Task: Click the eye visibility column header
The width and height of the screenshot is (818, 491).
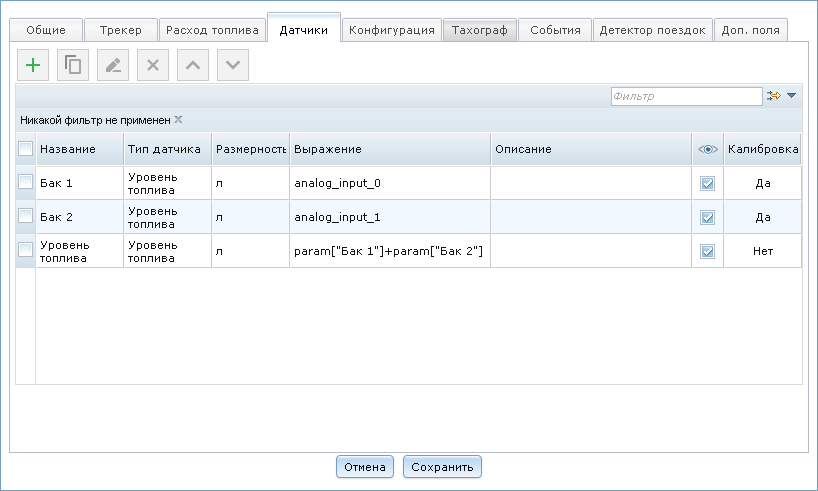Action: pyautogui.click(x=707, y=149)
